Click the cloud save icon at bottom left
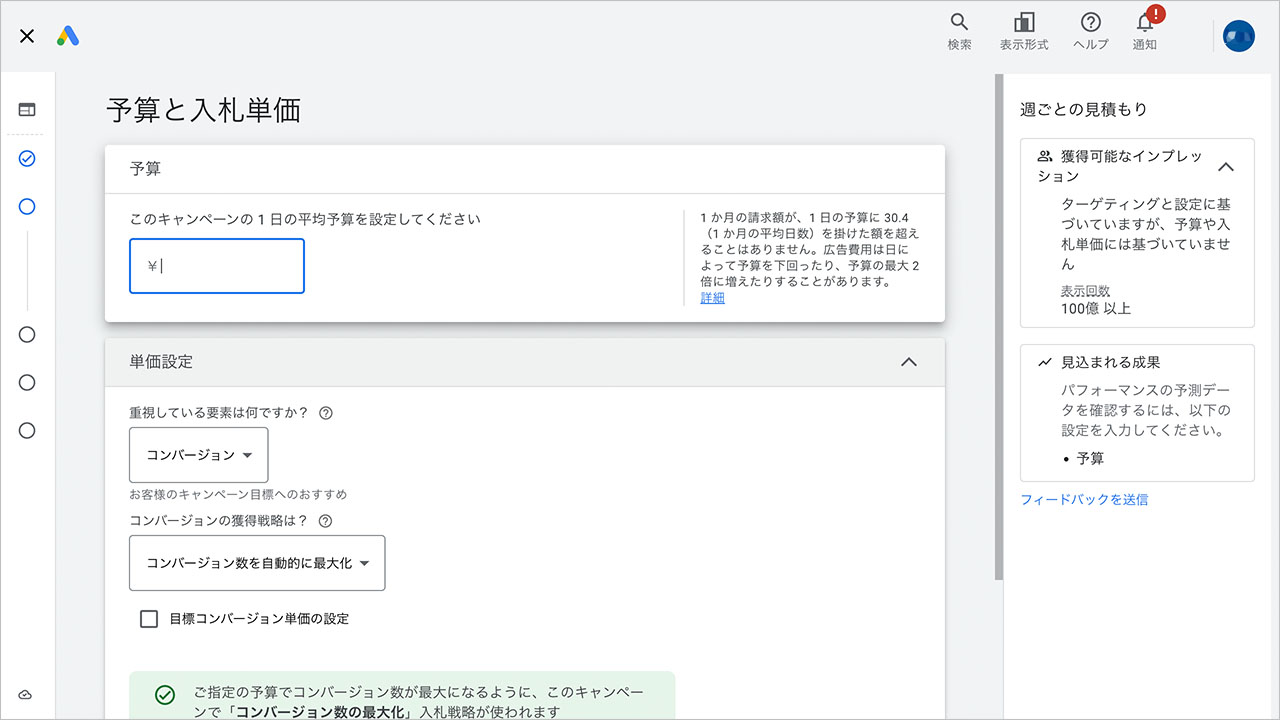The height and width of the screenshot is (720, 1280). (x=27, y=695)
